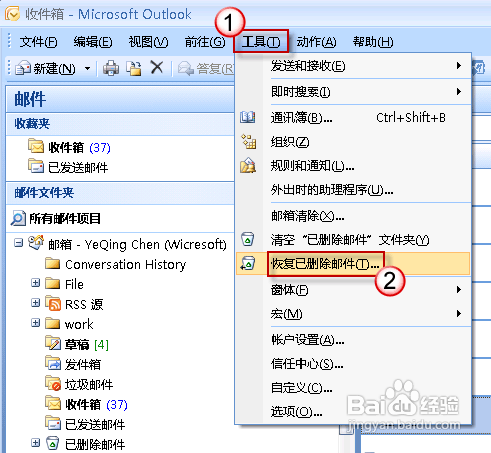Click the 邮件文件夹 section header
Image resolution: width=491 pixels, height=453 pixels.
[x=120, y=193]
